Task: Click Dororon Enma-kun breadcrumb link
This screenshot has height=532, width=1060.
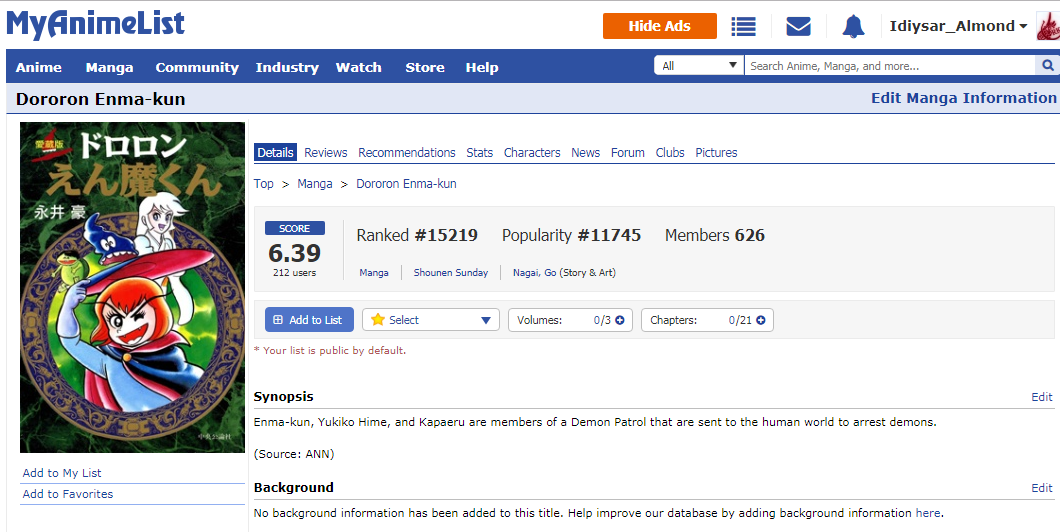Action: [406, 184]
